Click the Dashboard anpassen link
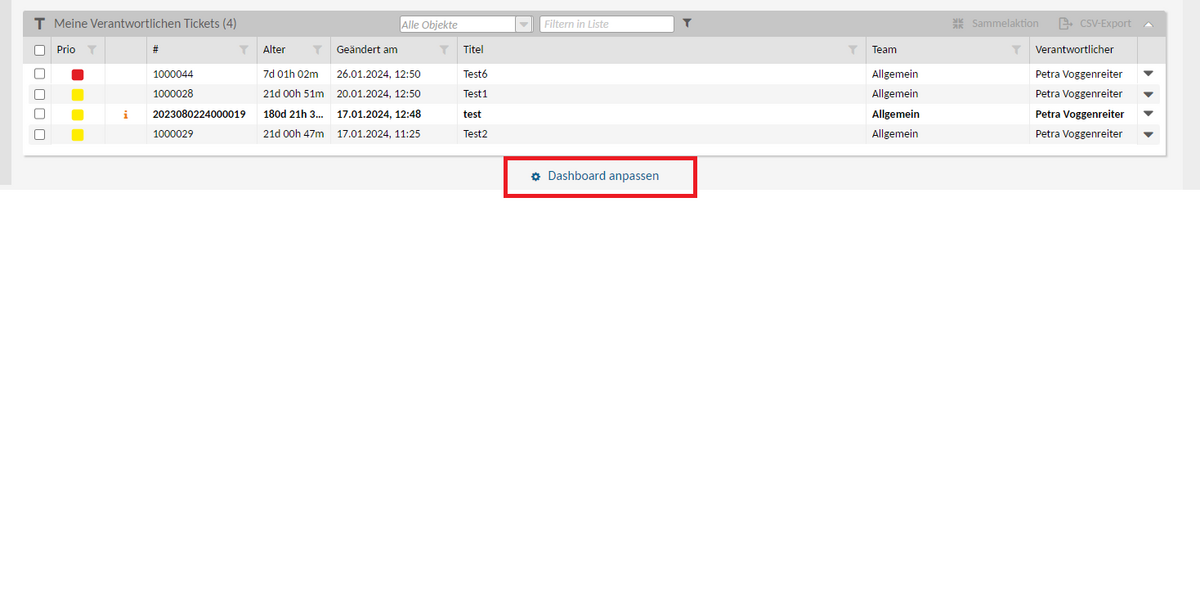 click(602, 176)
